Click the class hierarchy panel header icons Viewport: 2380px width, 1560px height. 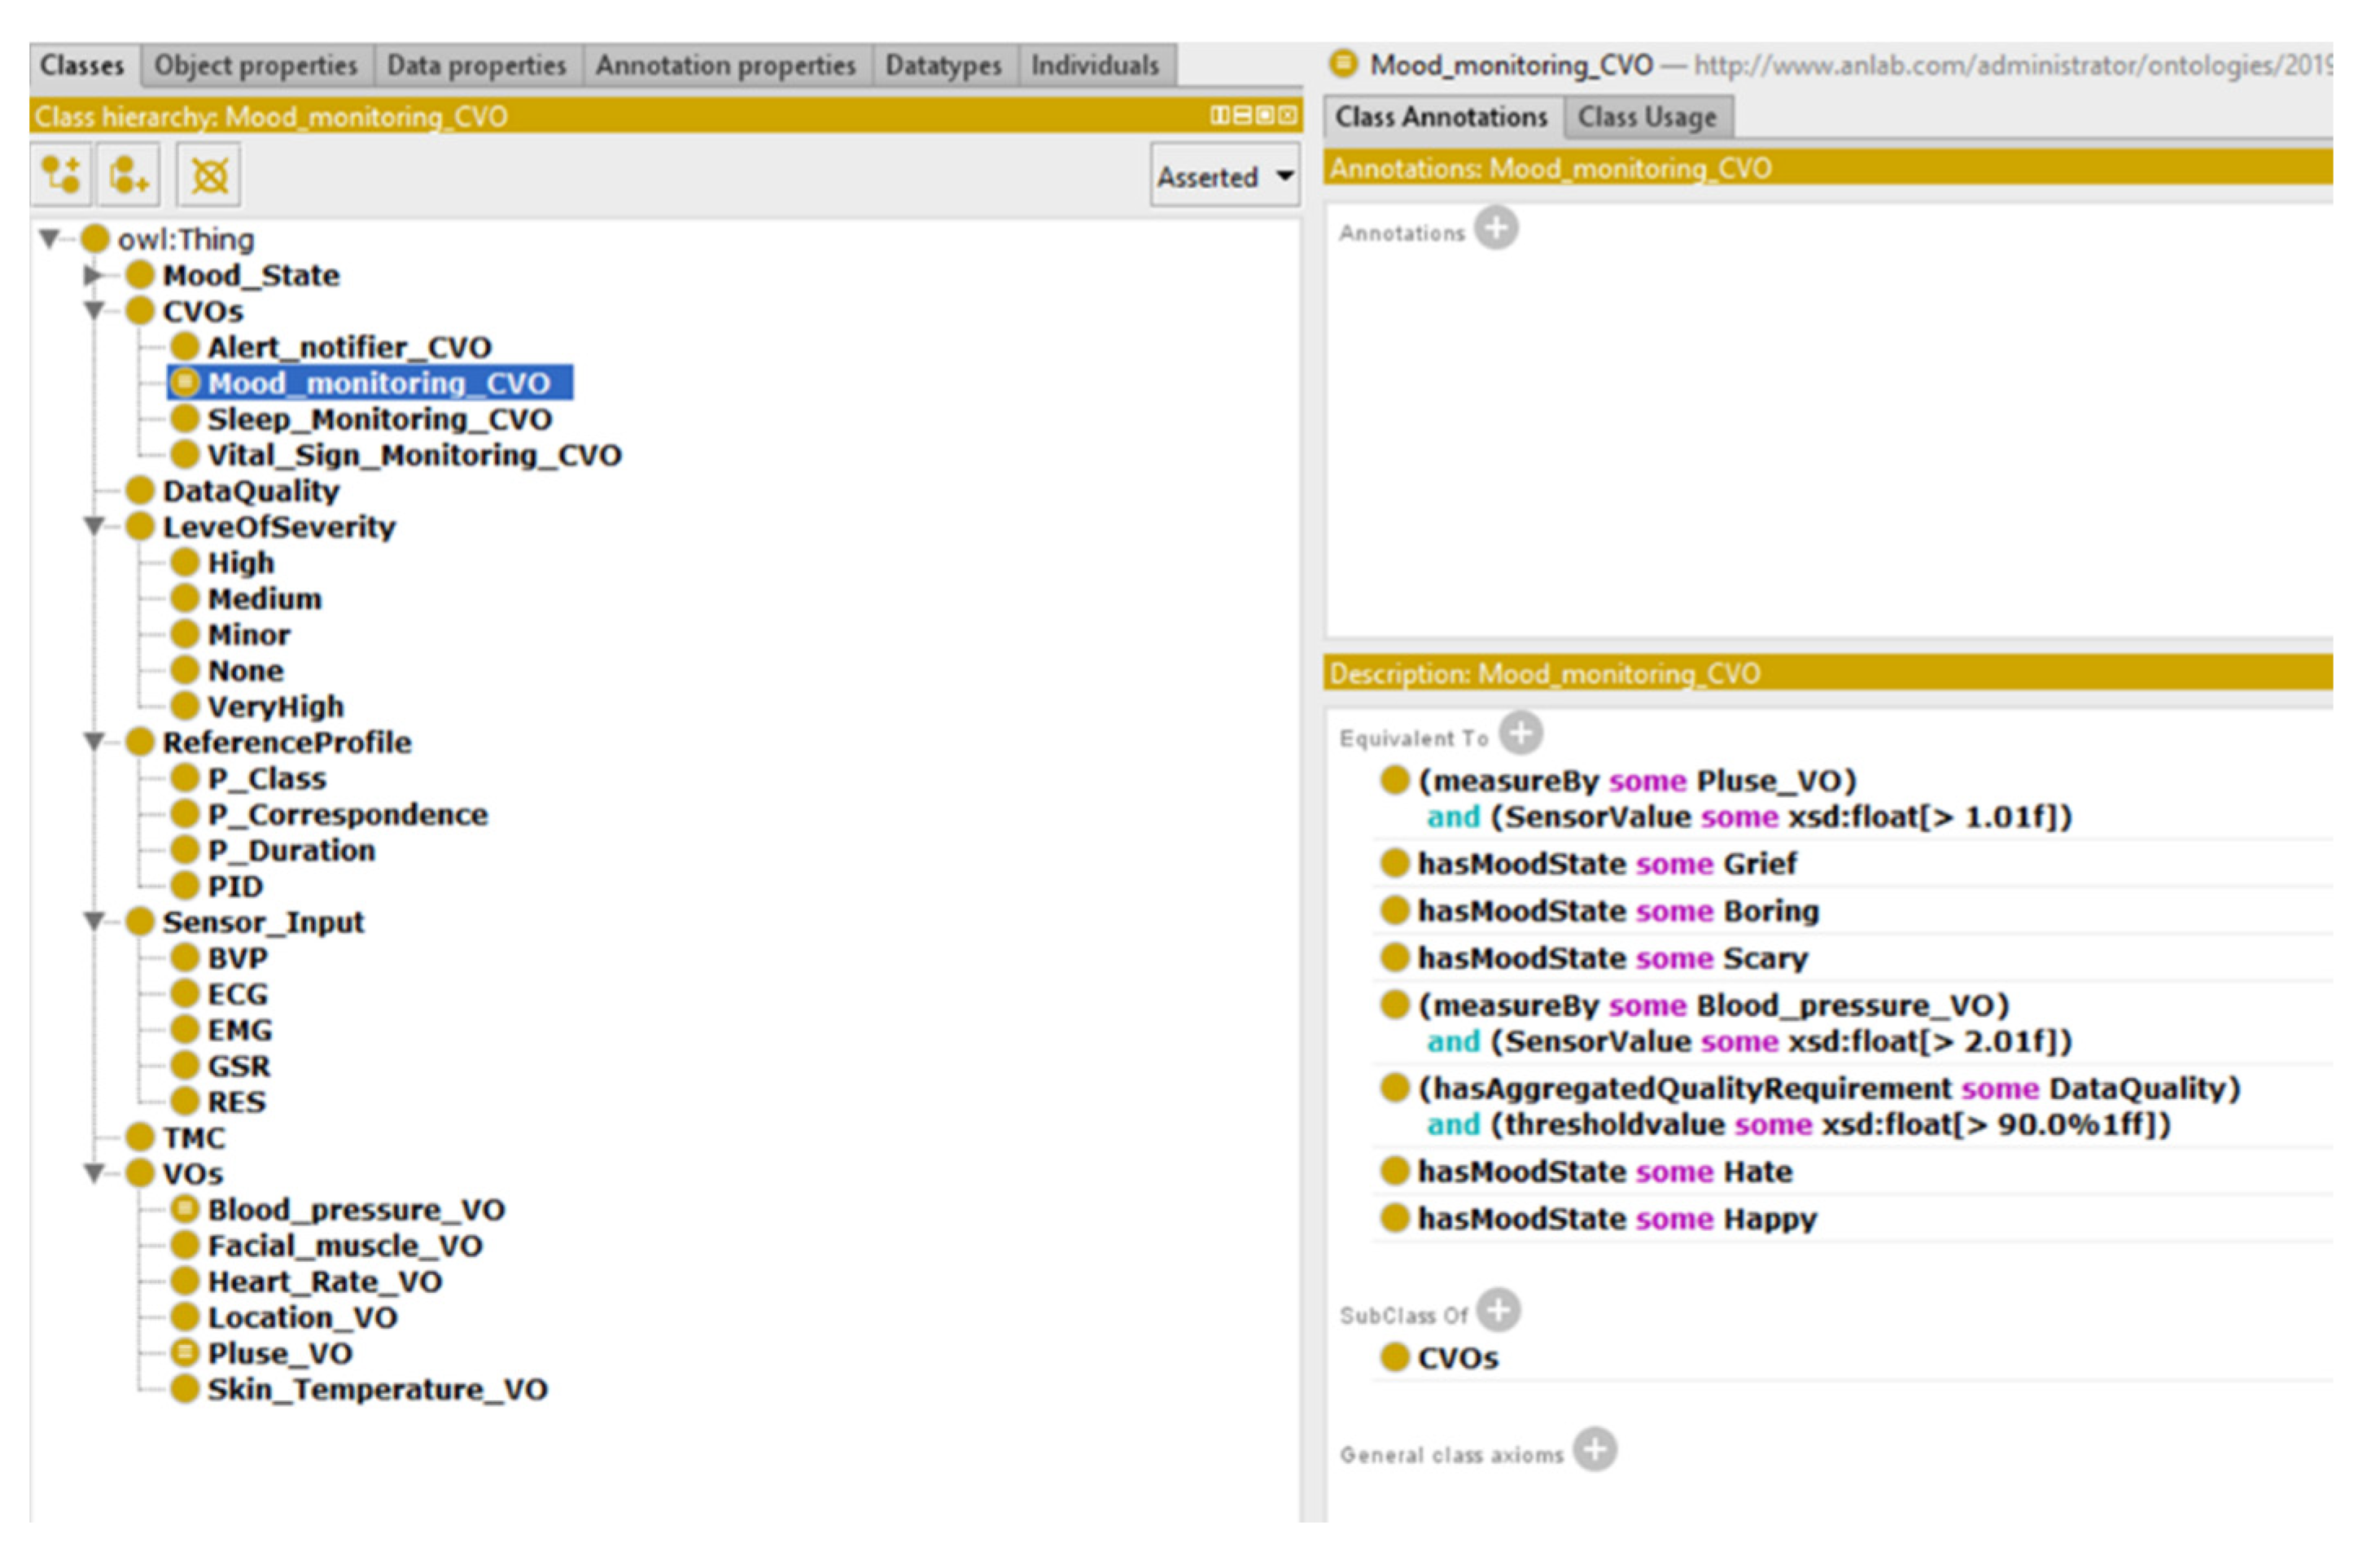[1253, 116]
